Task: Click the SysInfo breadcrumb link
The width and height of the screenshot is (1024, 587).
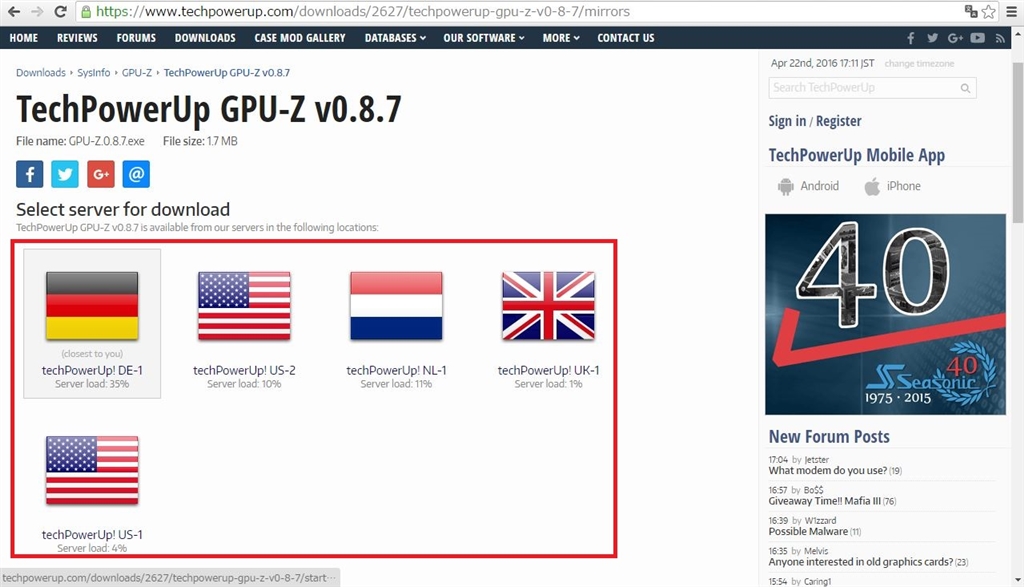Action: coord(93,72)
